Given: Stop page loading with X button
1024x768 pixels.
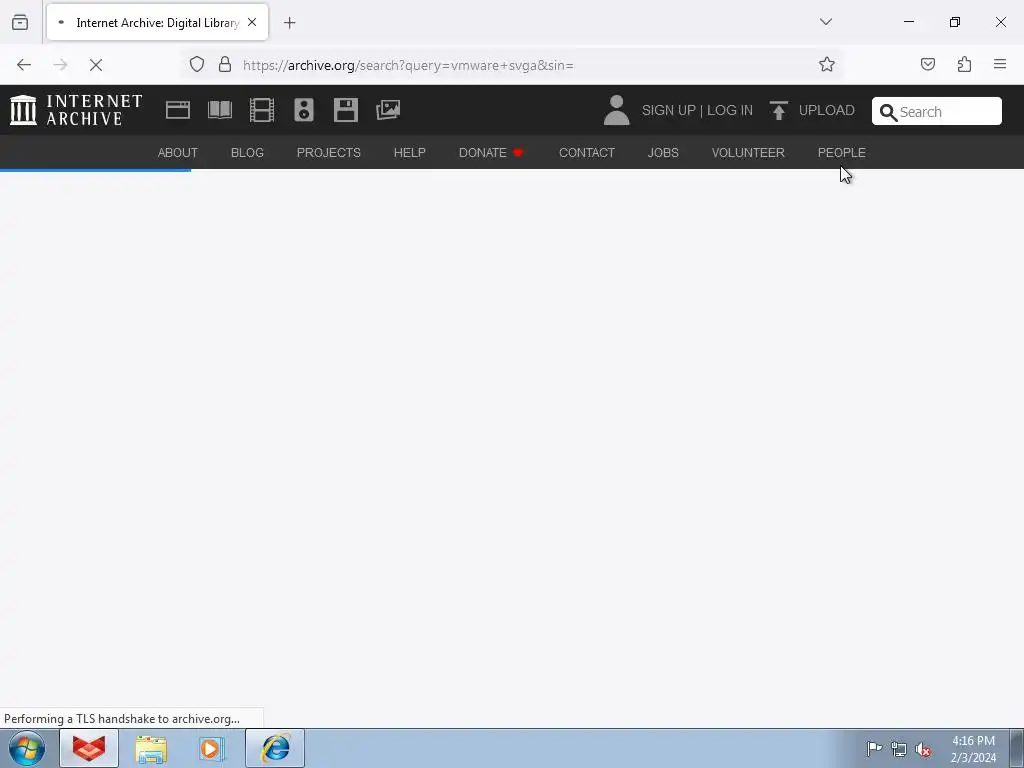Looking at the screenshot, I should coord(96,65).
